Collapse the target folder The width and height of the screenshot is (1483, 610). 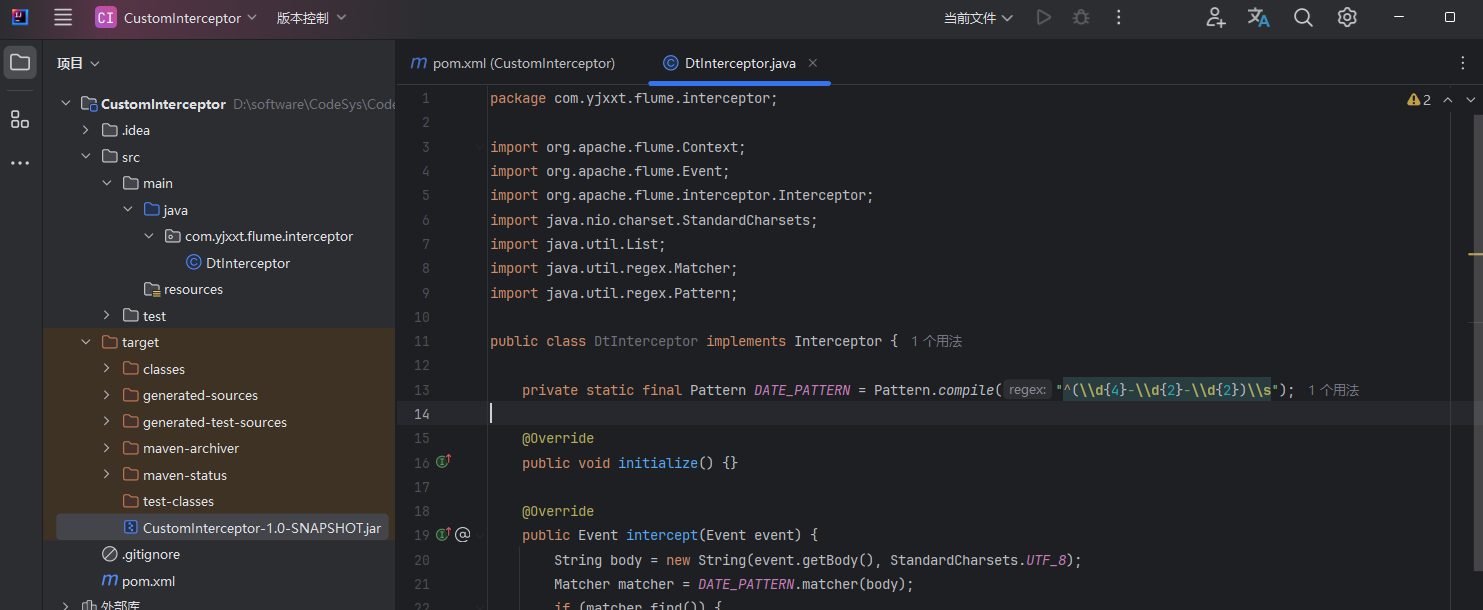[86, 342]
